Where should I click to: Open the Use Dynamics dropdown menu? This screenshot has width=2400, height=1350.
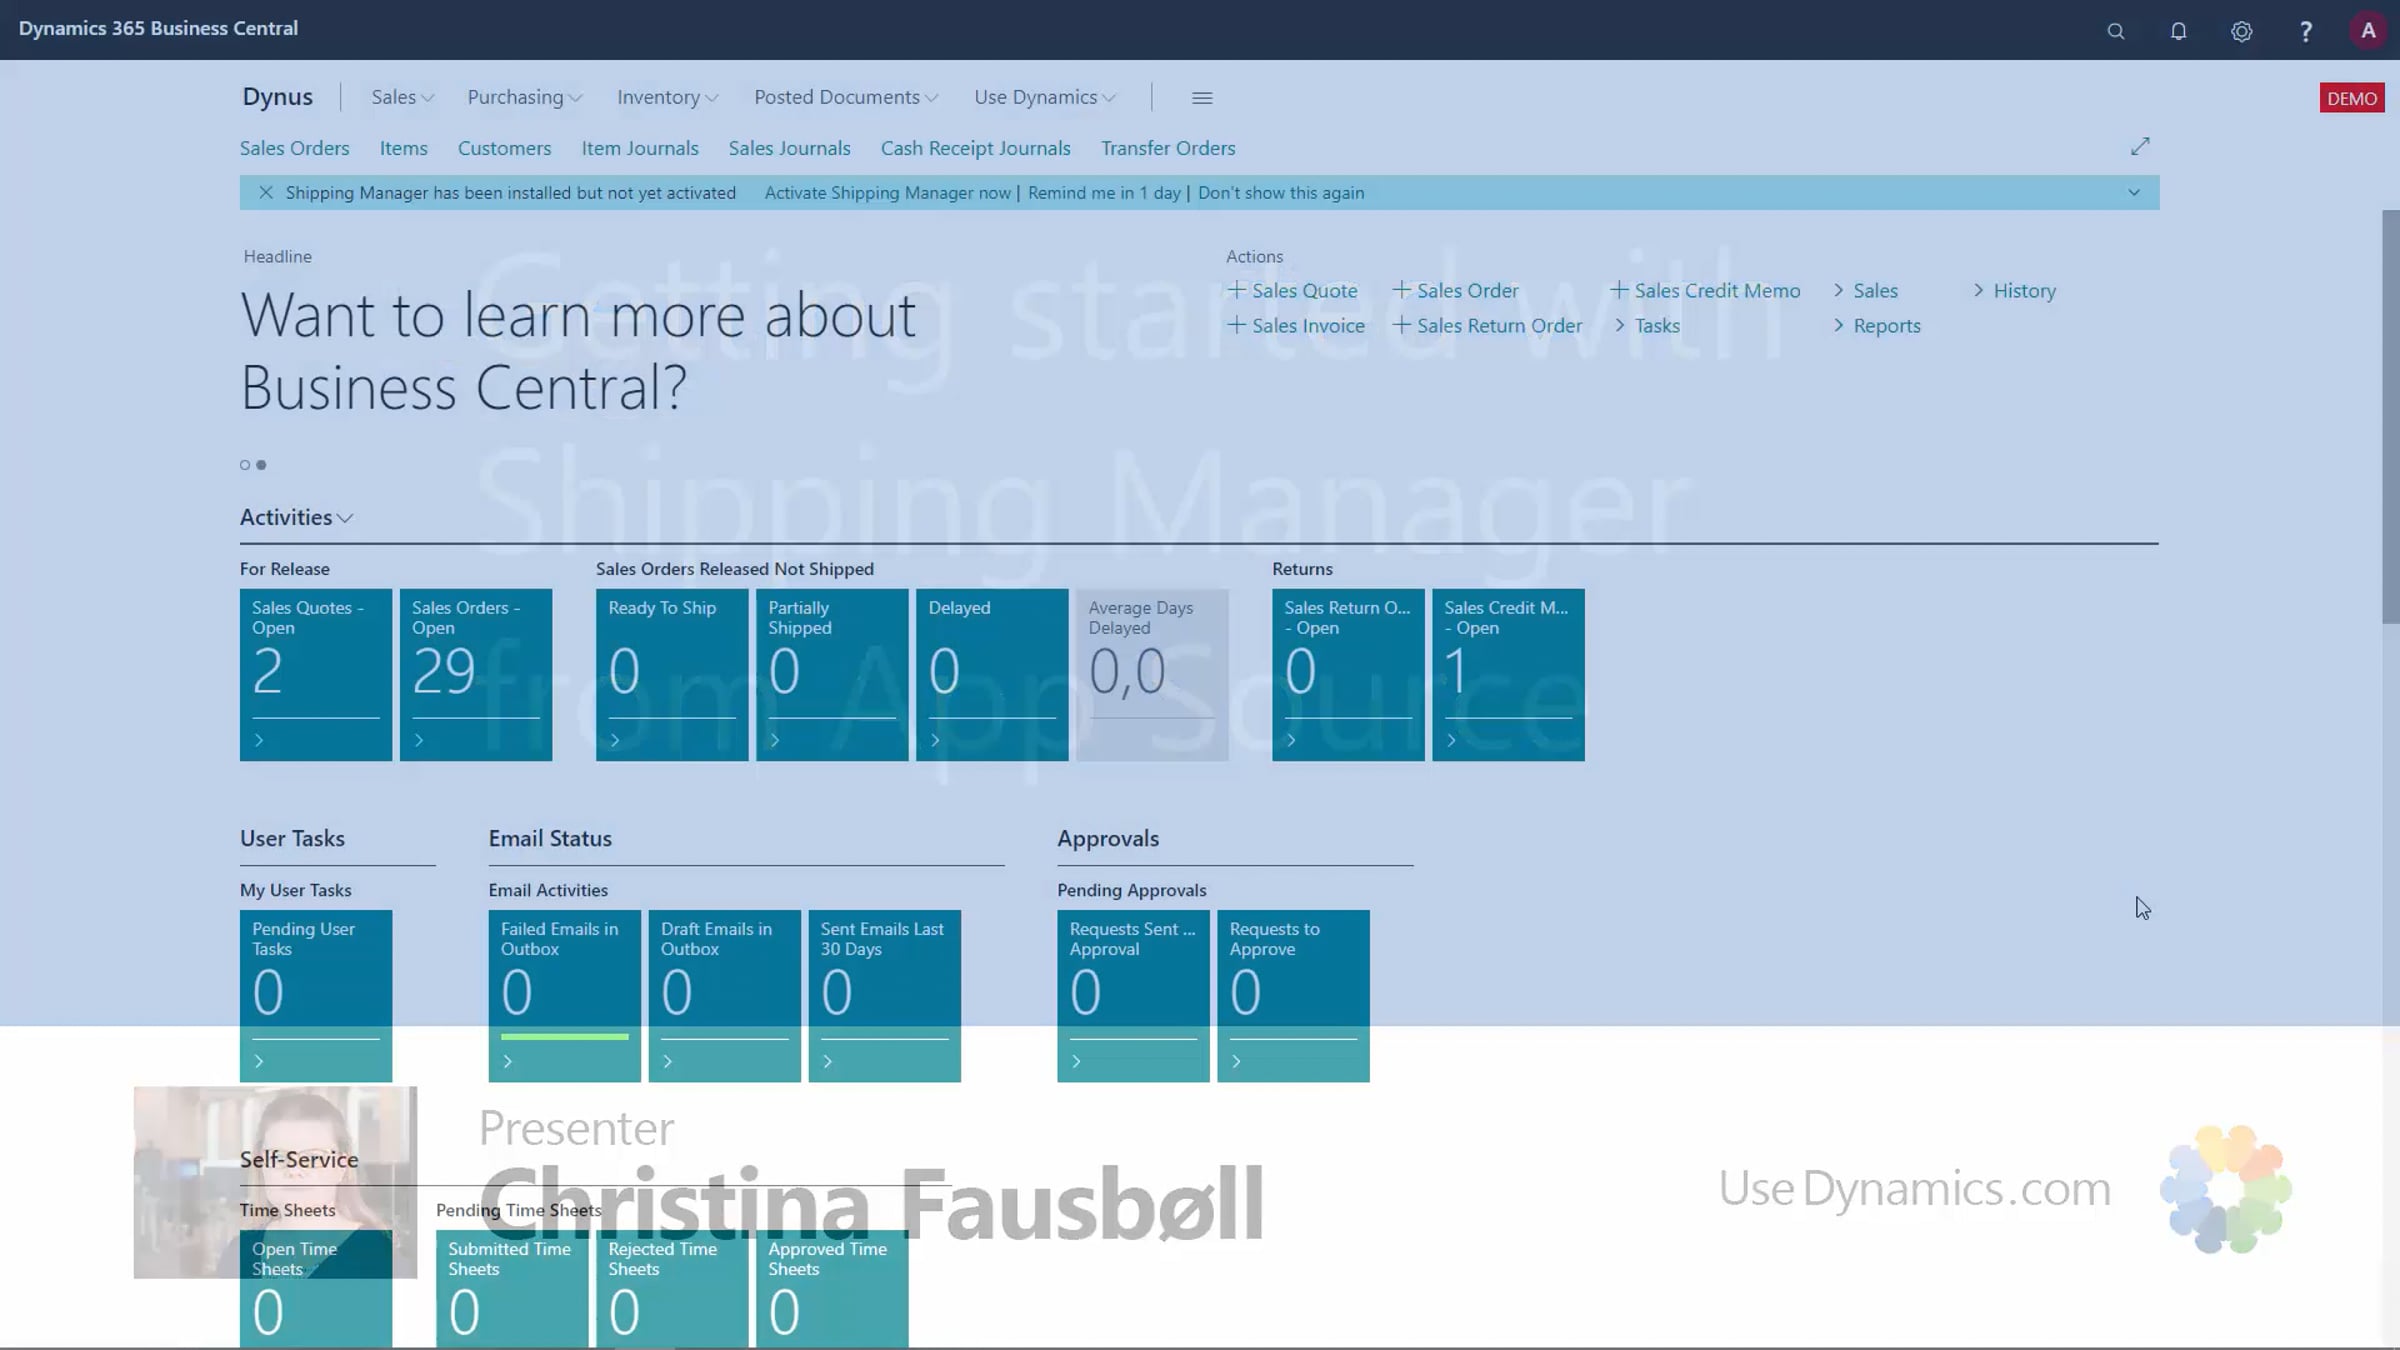tap(1045, 97)
